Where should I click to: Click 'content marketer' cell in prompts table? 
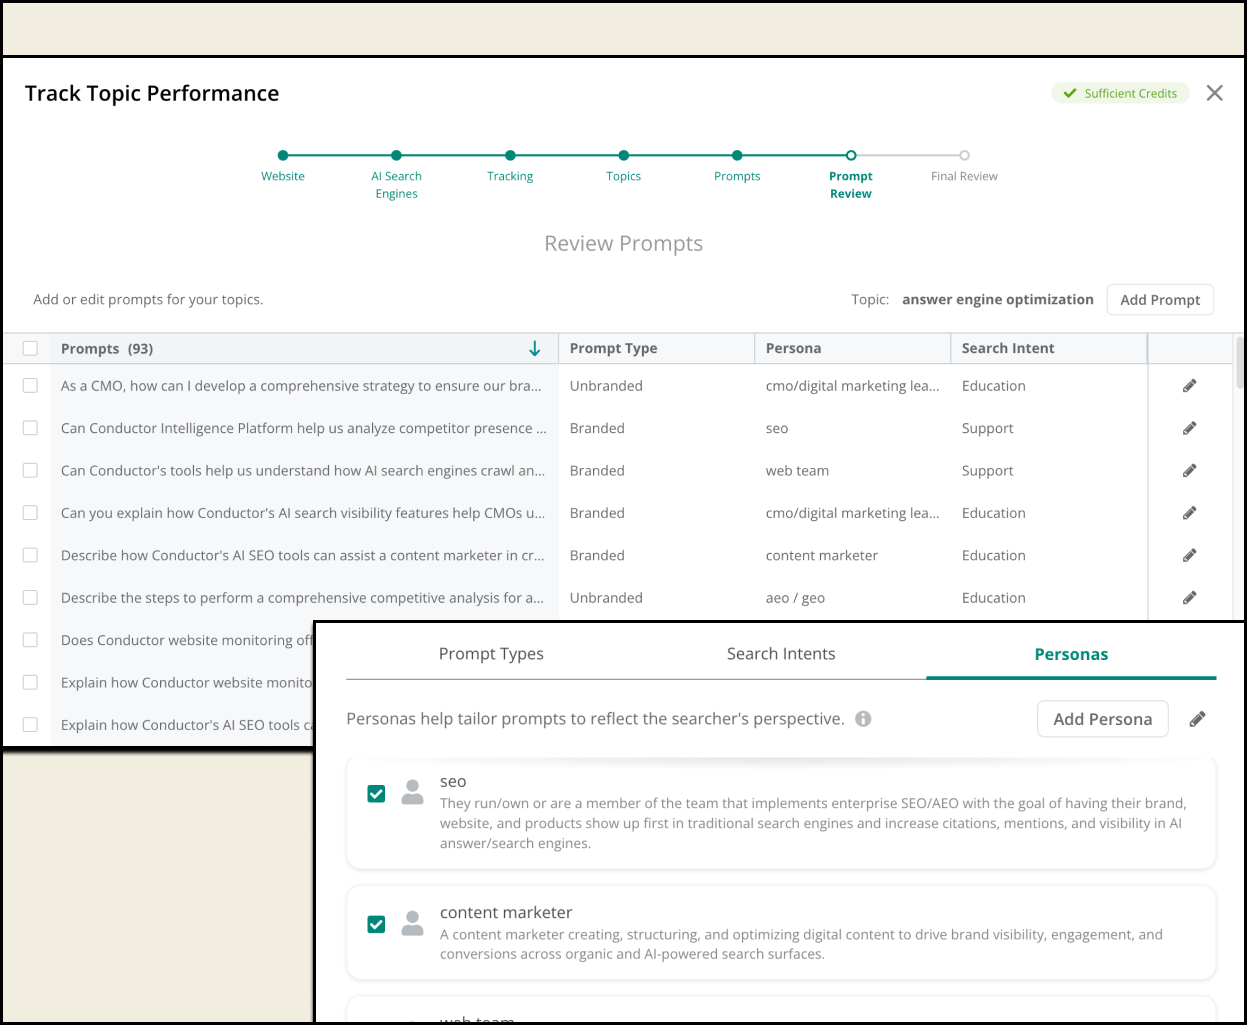pos(822,555)
